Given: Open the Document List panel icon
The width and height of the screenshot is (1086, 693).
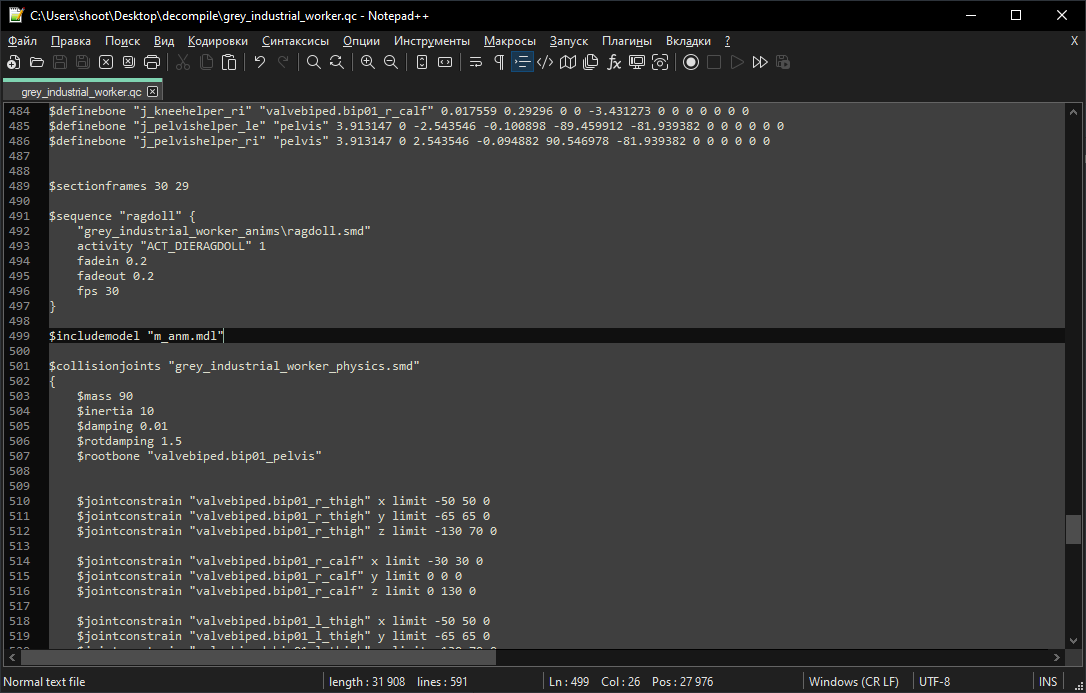Looking at the screenshot, I should click(591, 62).
